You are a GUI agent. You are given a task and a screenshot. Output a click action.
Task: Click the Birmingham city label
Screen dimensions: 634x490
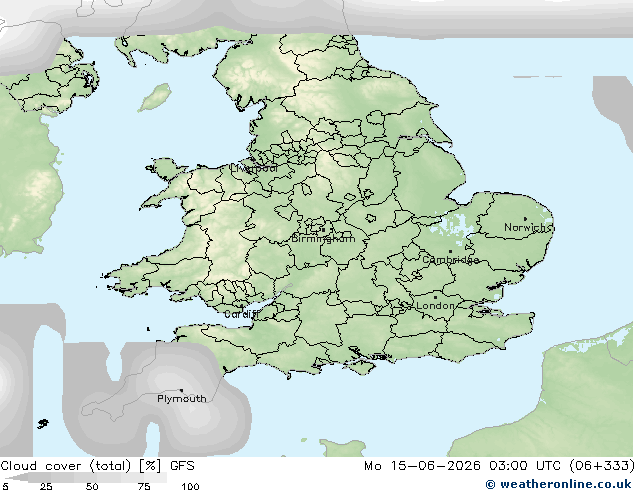tap(323, 239)
